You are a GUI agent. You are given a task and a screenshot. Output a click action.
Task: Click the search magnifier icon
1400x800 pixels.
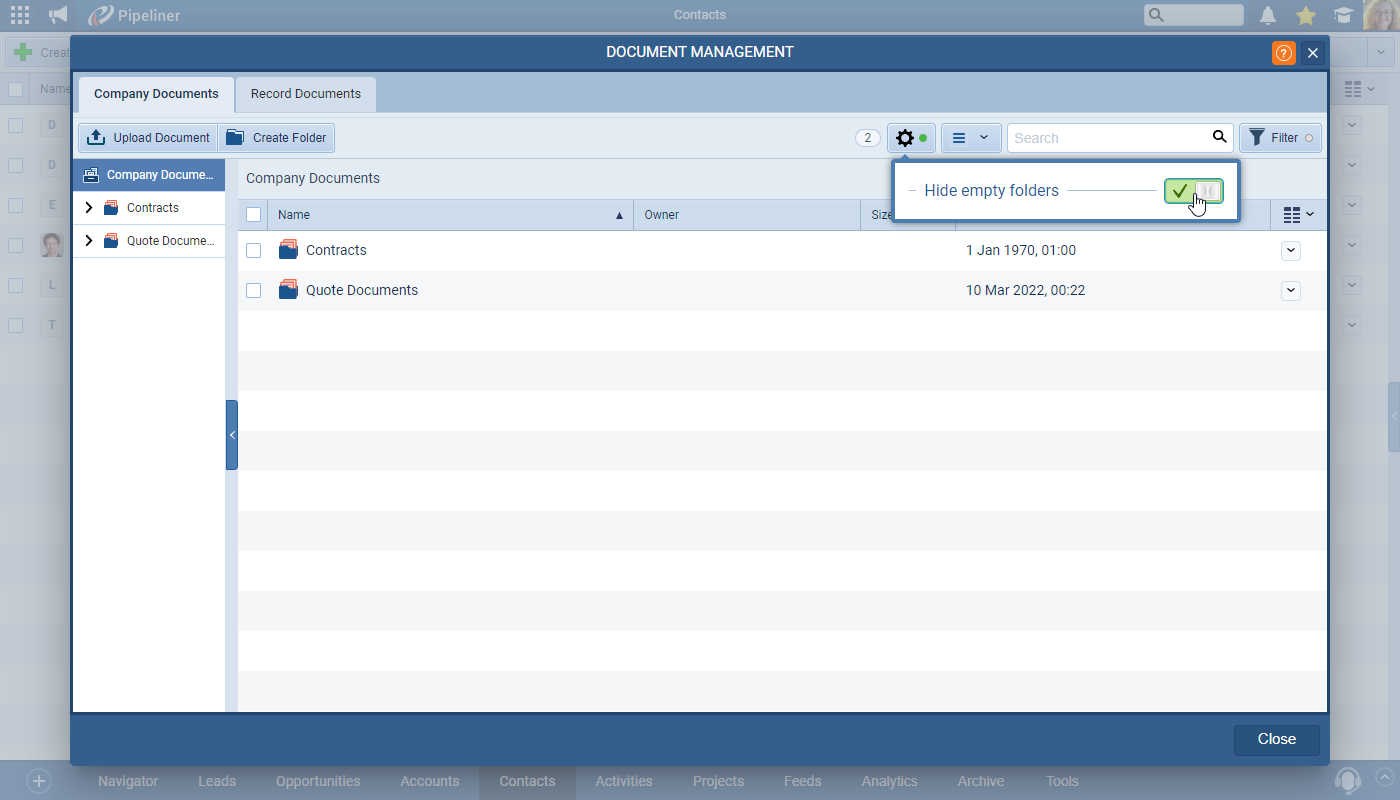click(1219, 137)
